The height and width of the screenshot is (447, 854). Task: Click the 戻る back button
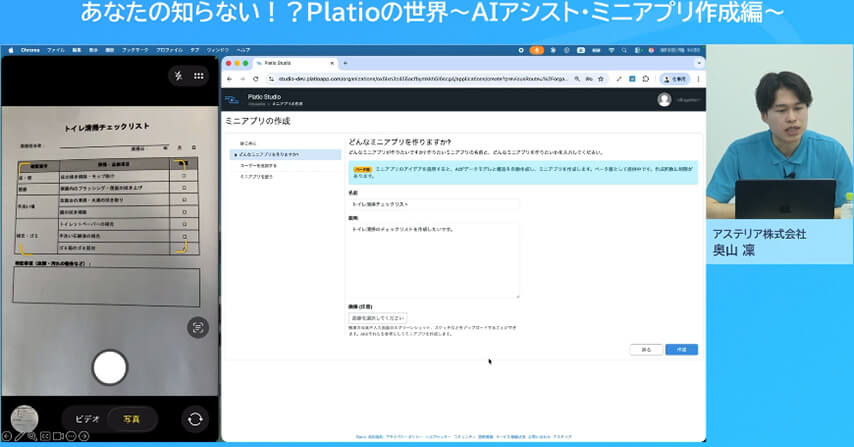646,349
